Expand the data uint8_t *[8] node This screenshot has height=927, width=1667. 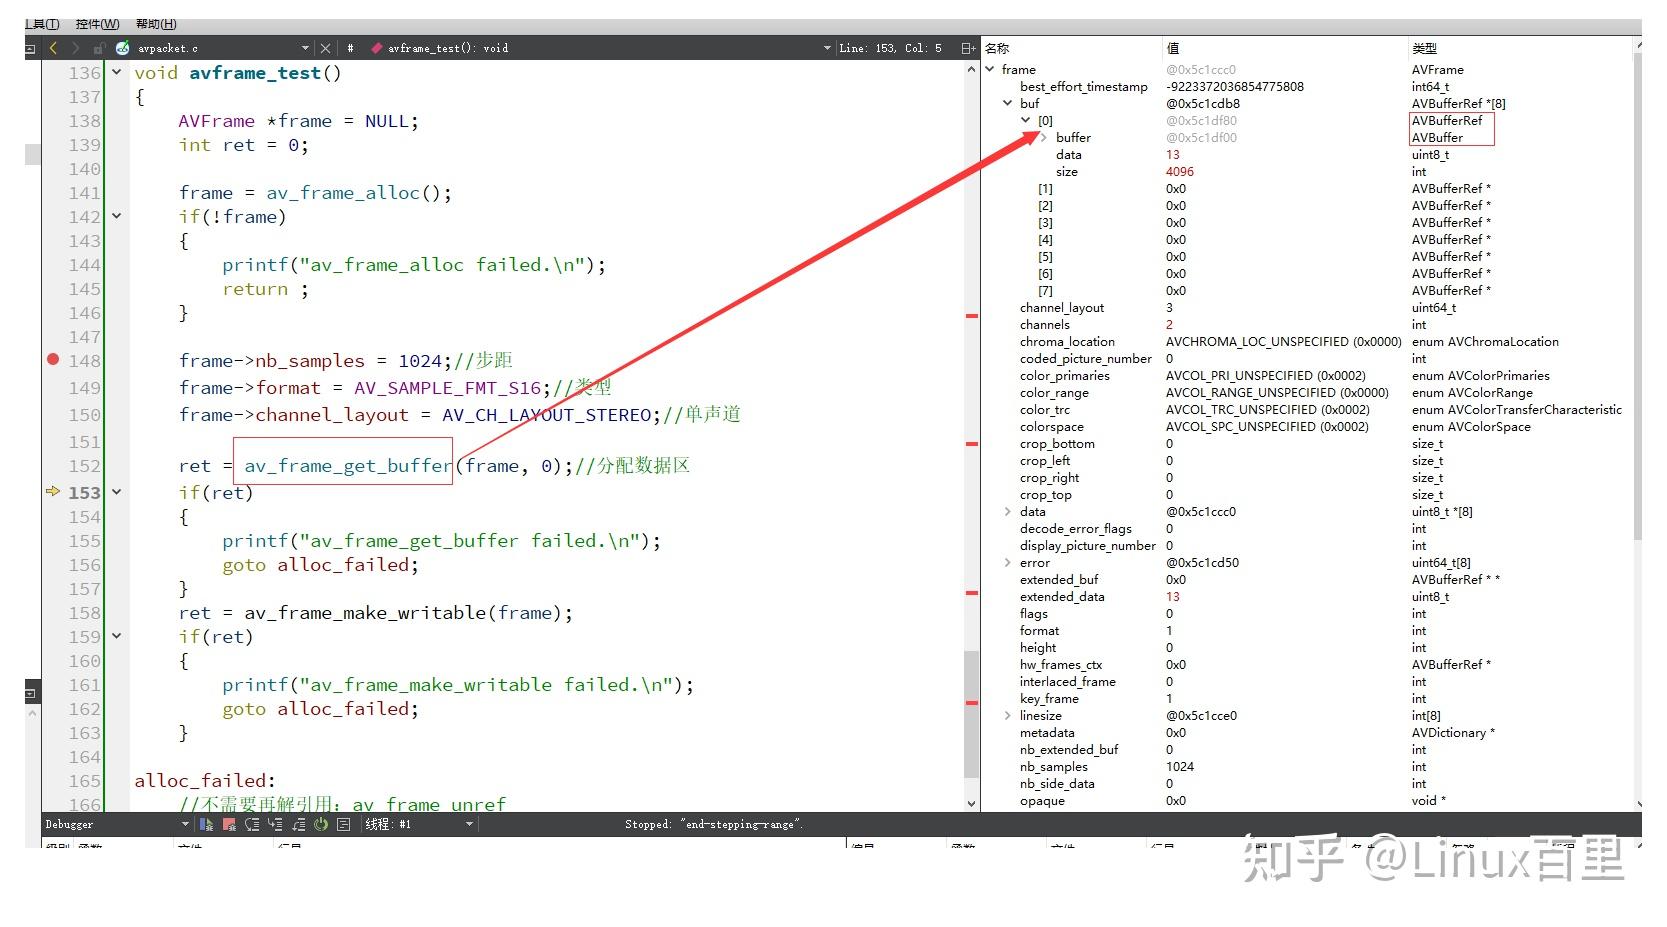coord(1008,512)
